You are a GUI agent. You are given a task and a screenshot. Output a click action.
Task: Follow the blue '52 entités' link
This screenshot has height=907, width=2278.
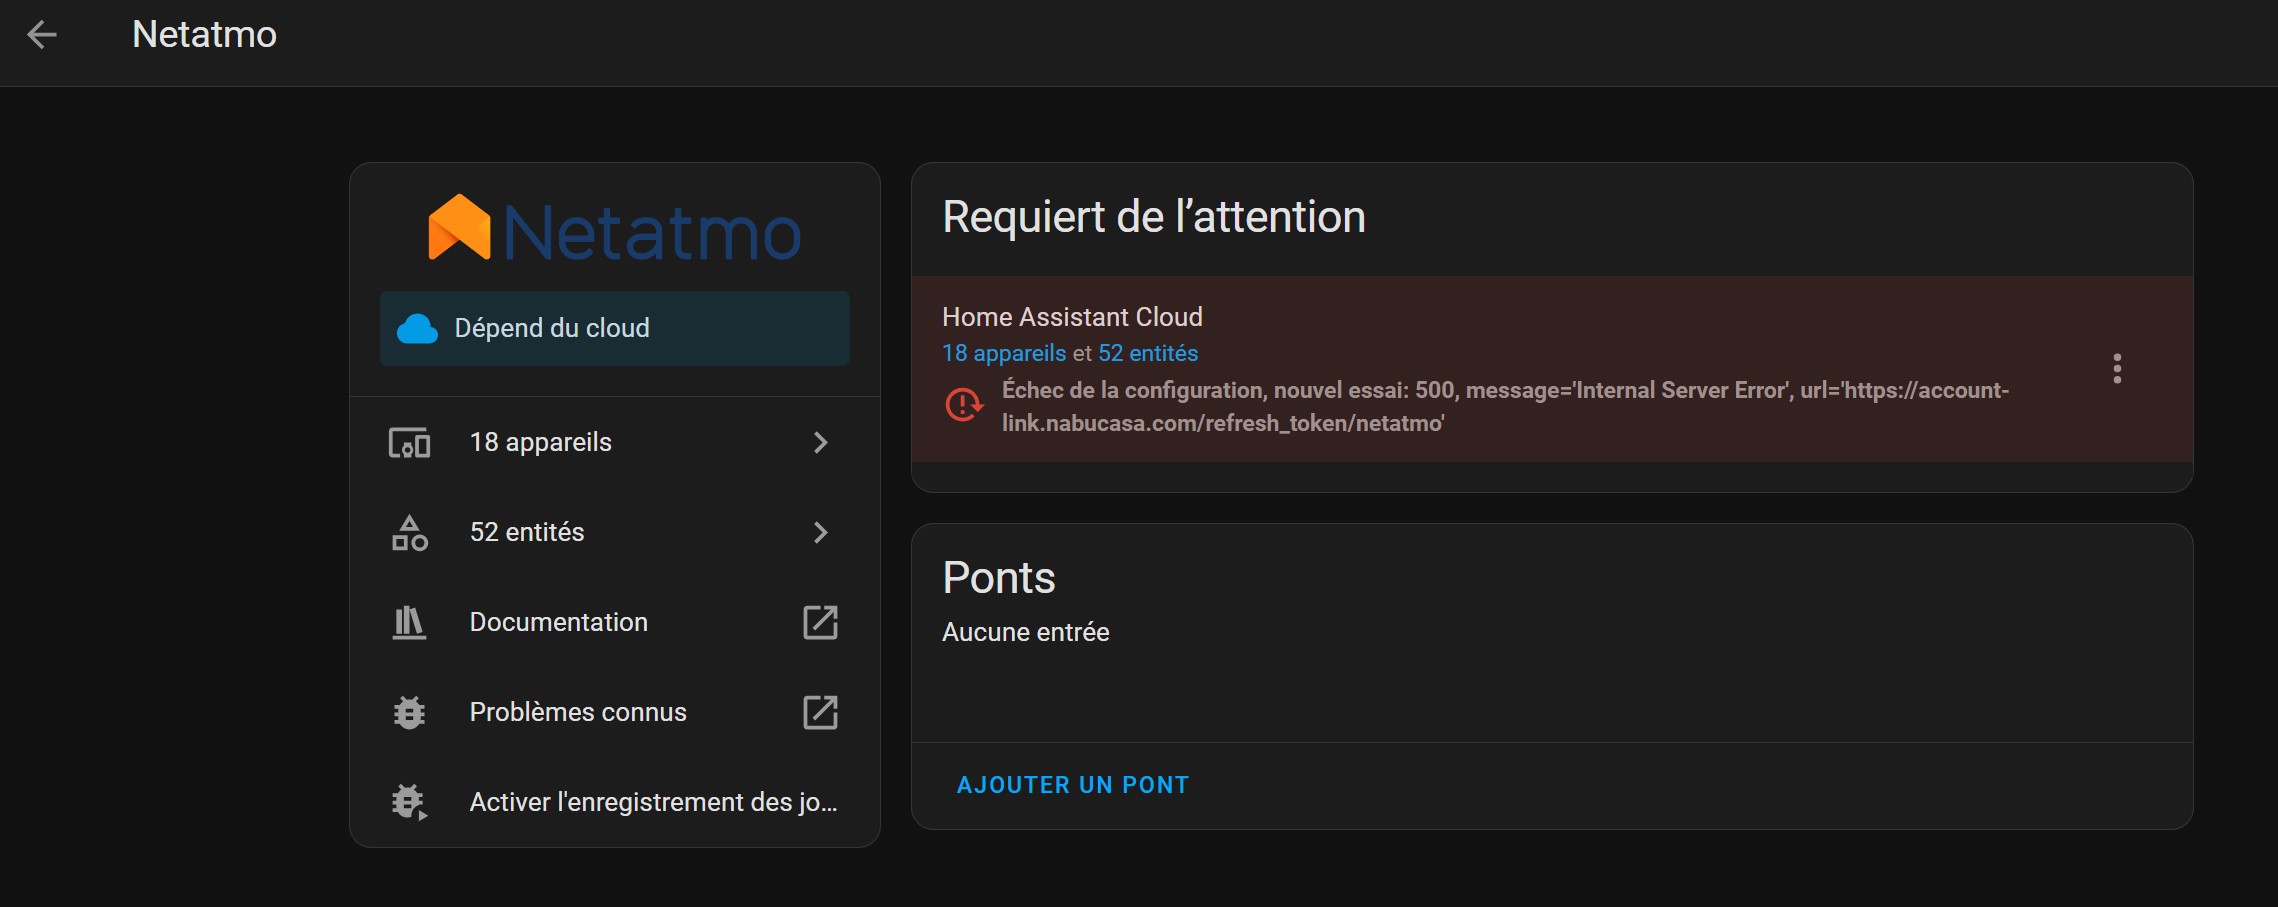coord(1148,353)
